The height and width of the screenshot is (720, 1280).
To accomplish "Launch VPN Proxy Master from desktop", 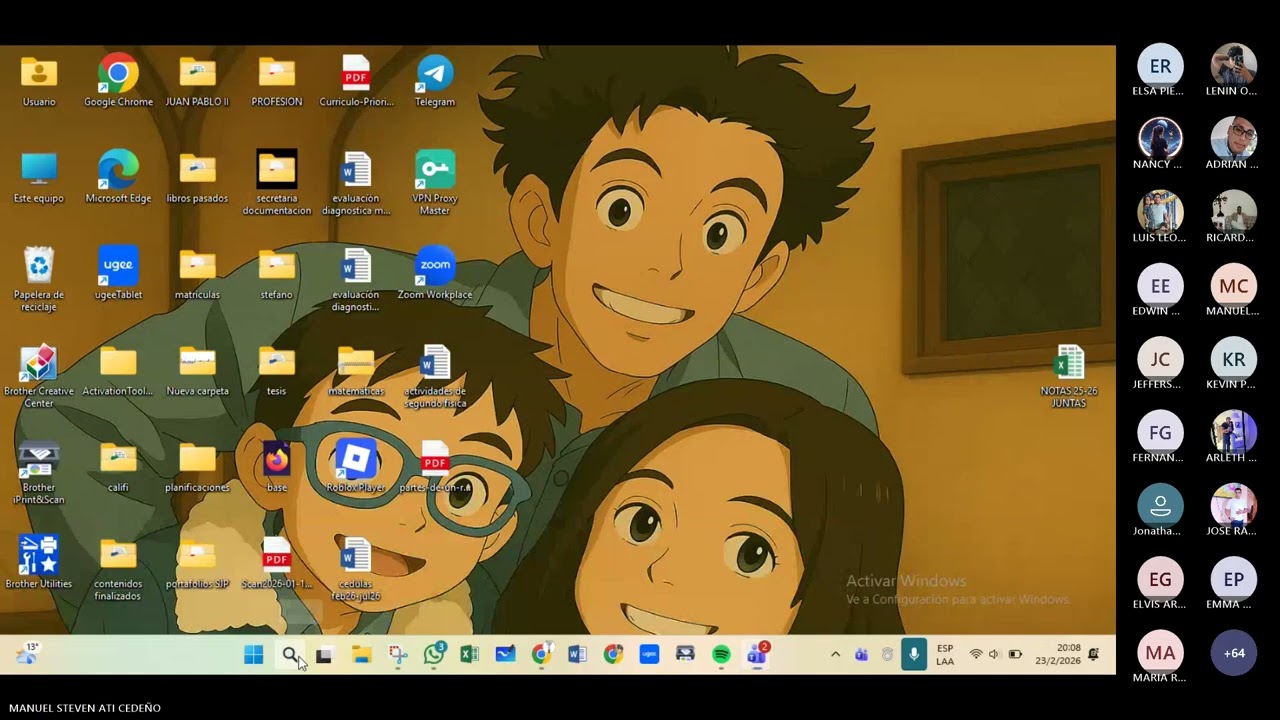I will 435,183.
